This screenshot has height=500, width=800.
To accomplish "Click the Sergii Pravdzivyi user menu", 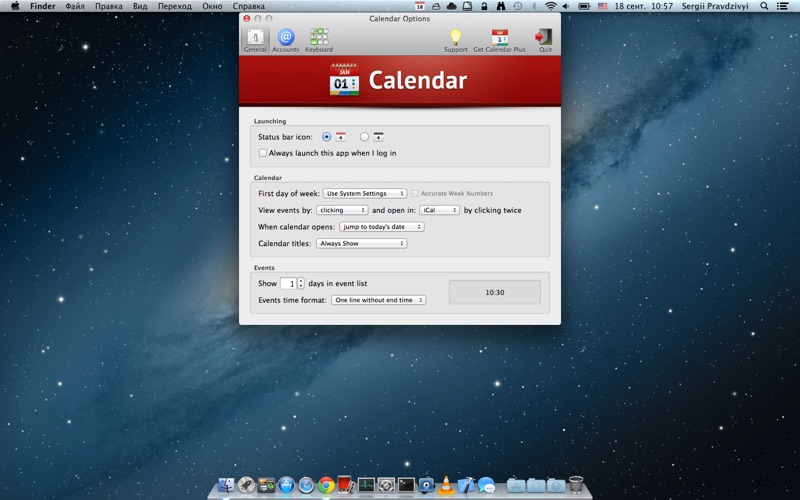I will click(x=715, y=6).
